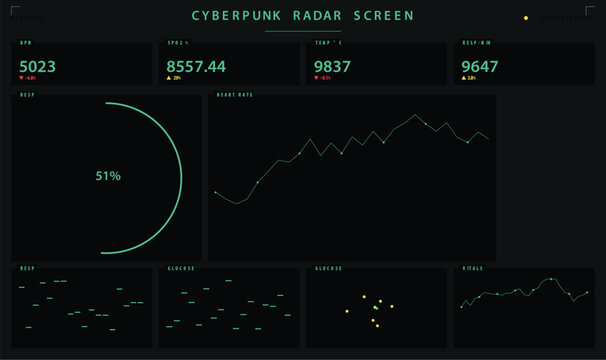
Task: Click the first data point on the VITALS line
Action: 461,307
